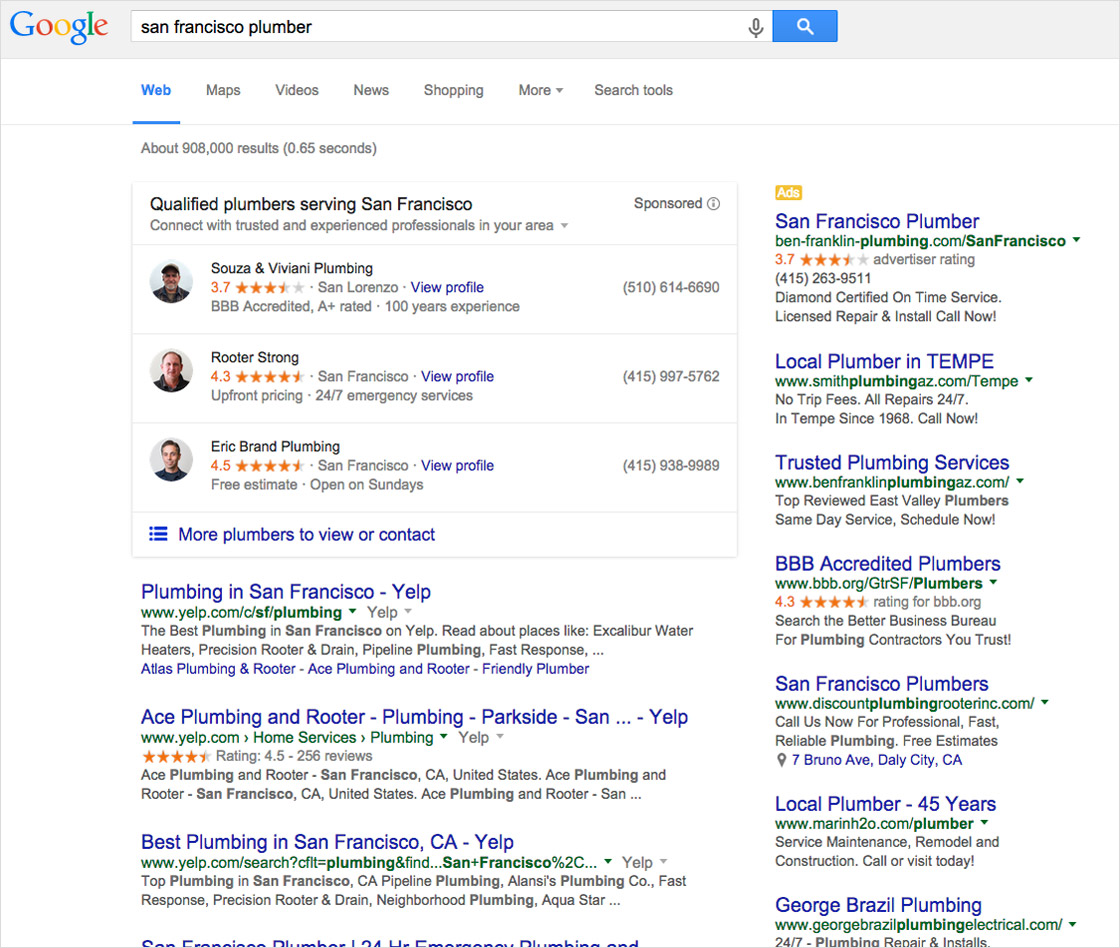Open Trusted Plumbing Services ad
1120x948 pixels.
coord(892,462)
